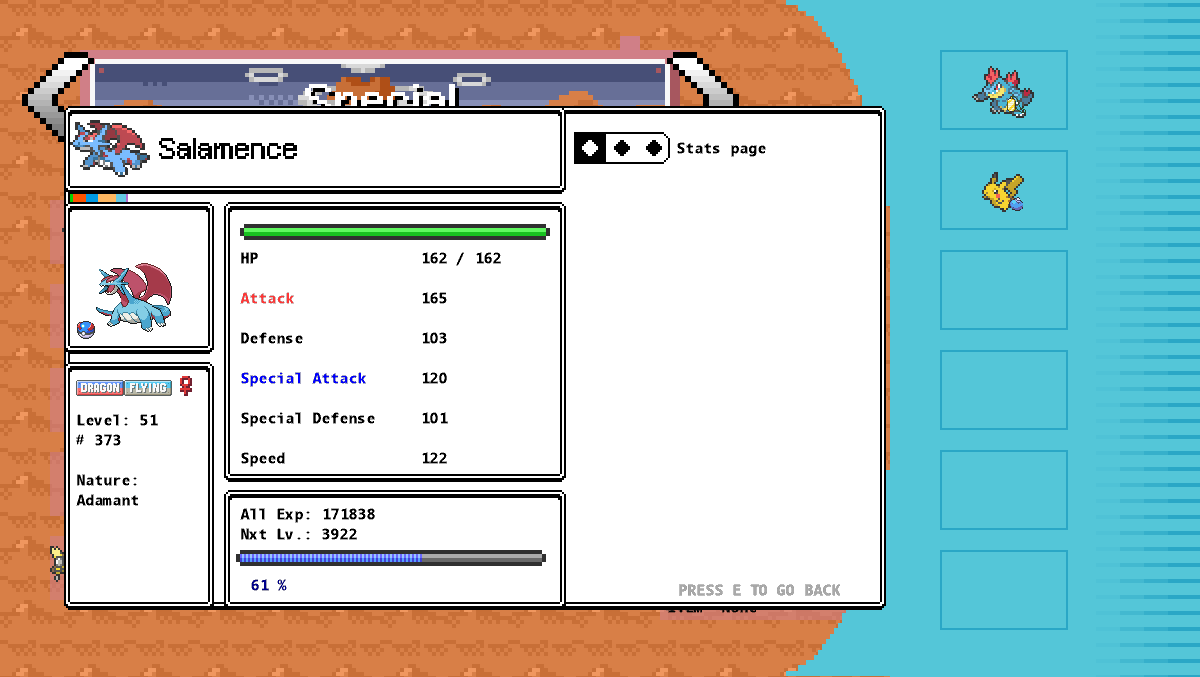Screen dimensions: 1200x677
Task: Click the Special Defense value '101'
Action: 434,418
